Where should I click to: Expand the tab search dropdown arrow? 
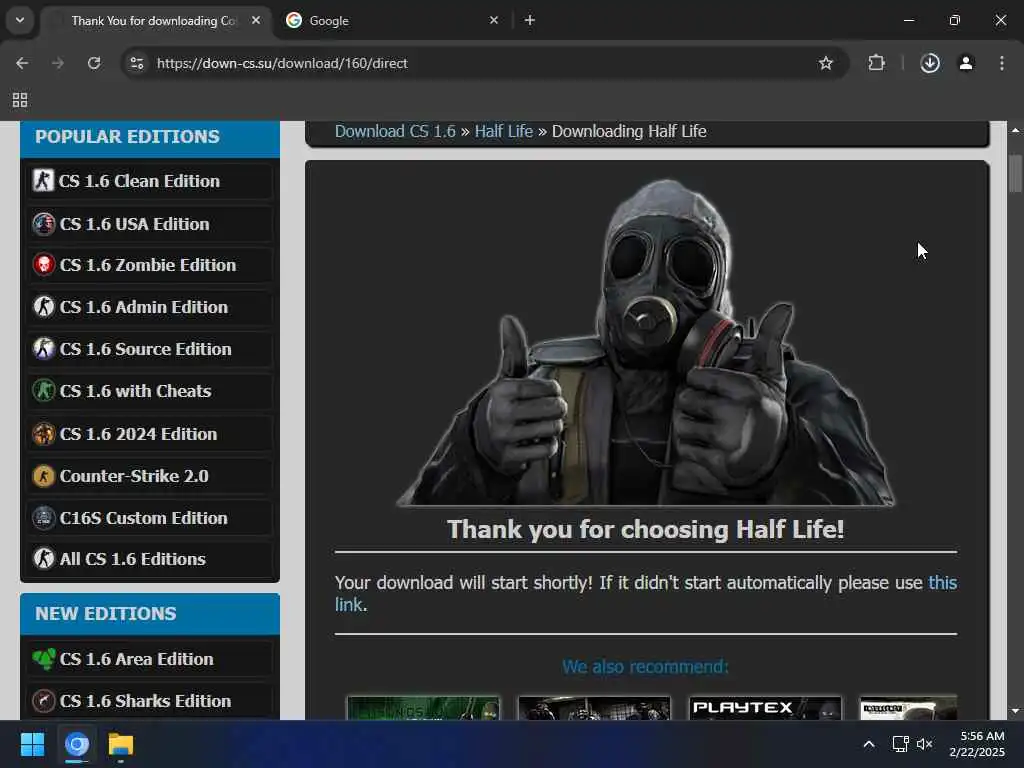[x=20, y=20]
